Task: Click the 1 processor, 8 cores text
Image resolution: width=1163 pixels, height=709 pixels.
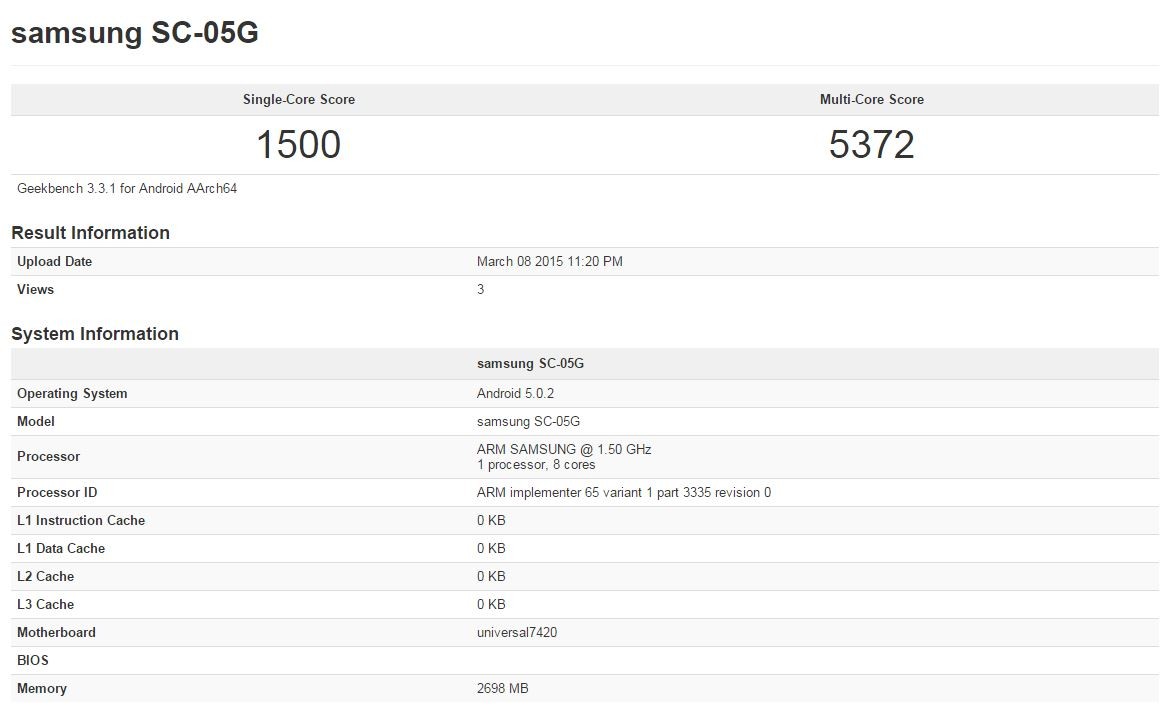Action: 536,464
